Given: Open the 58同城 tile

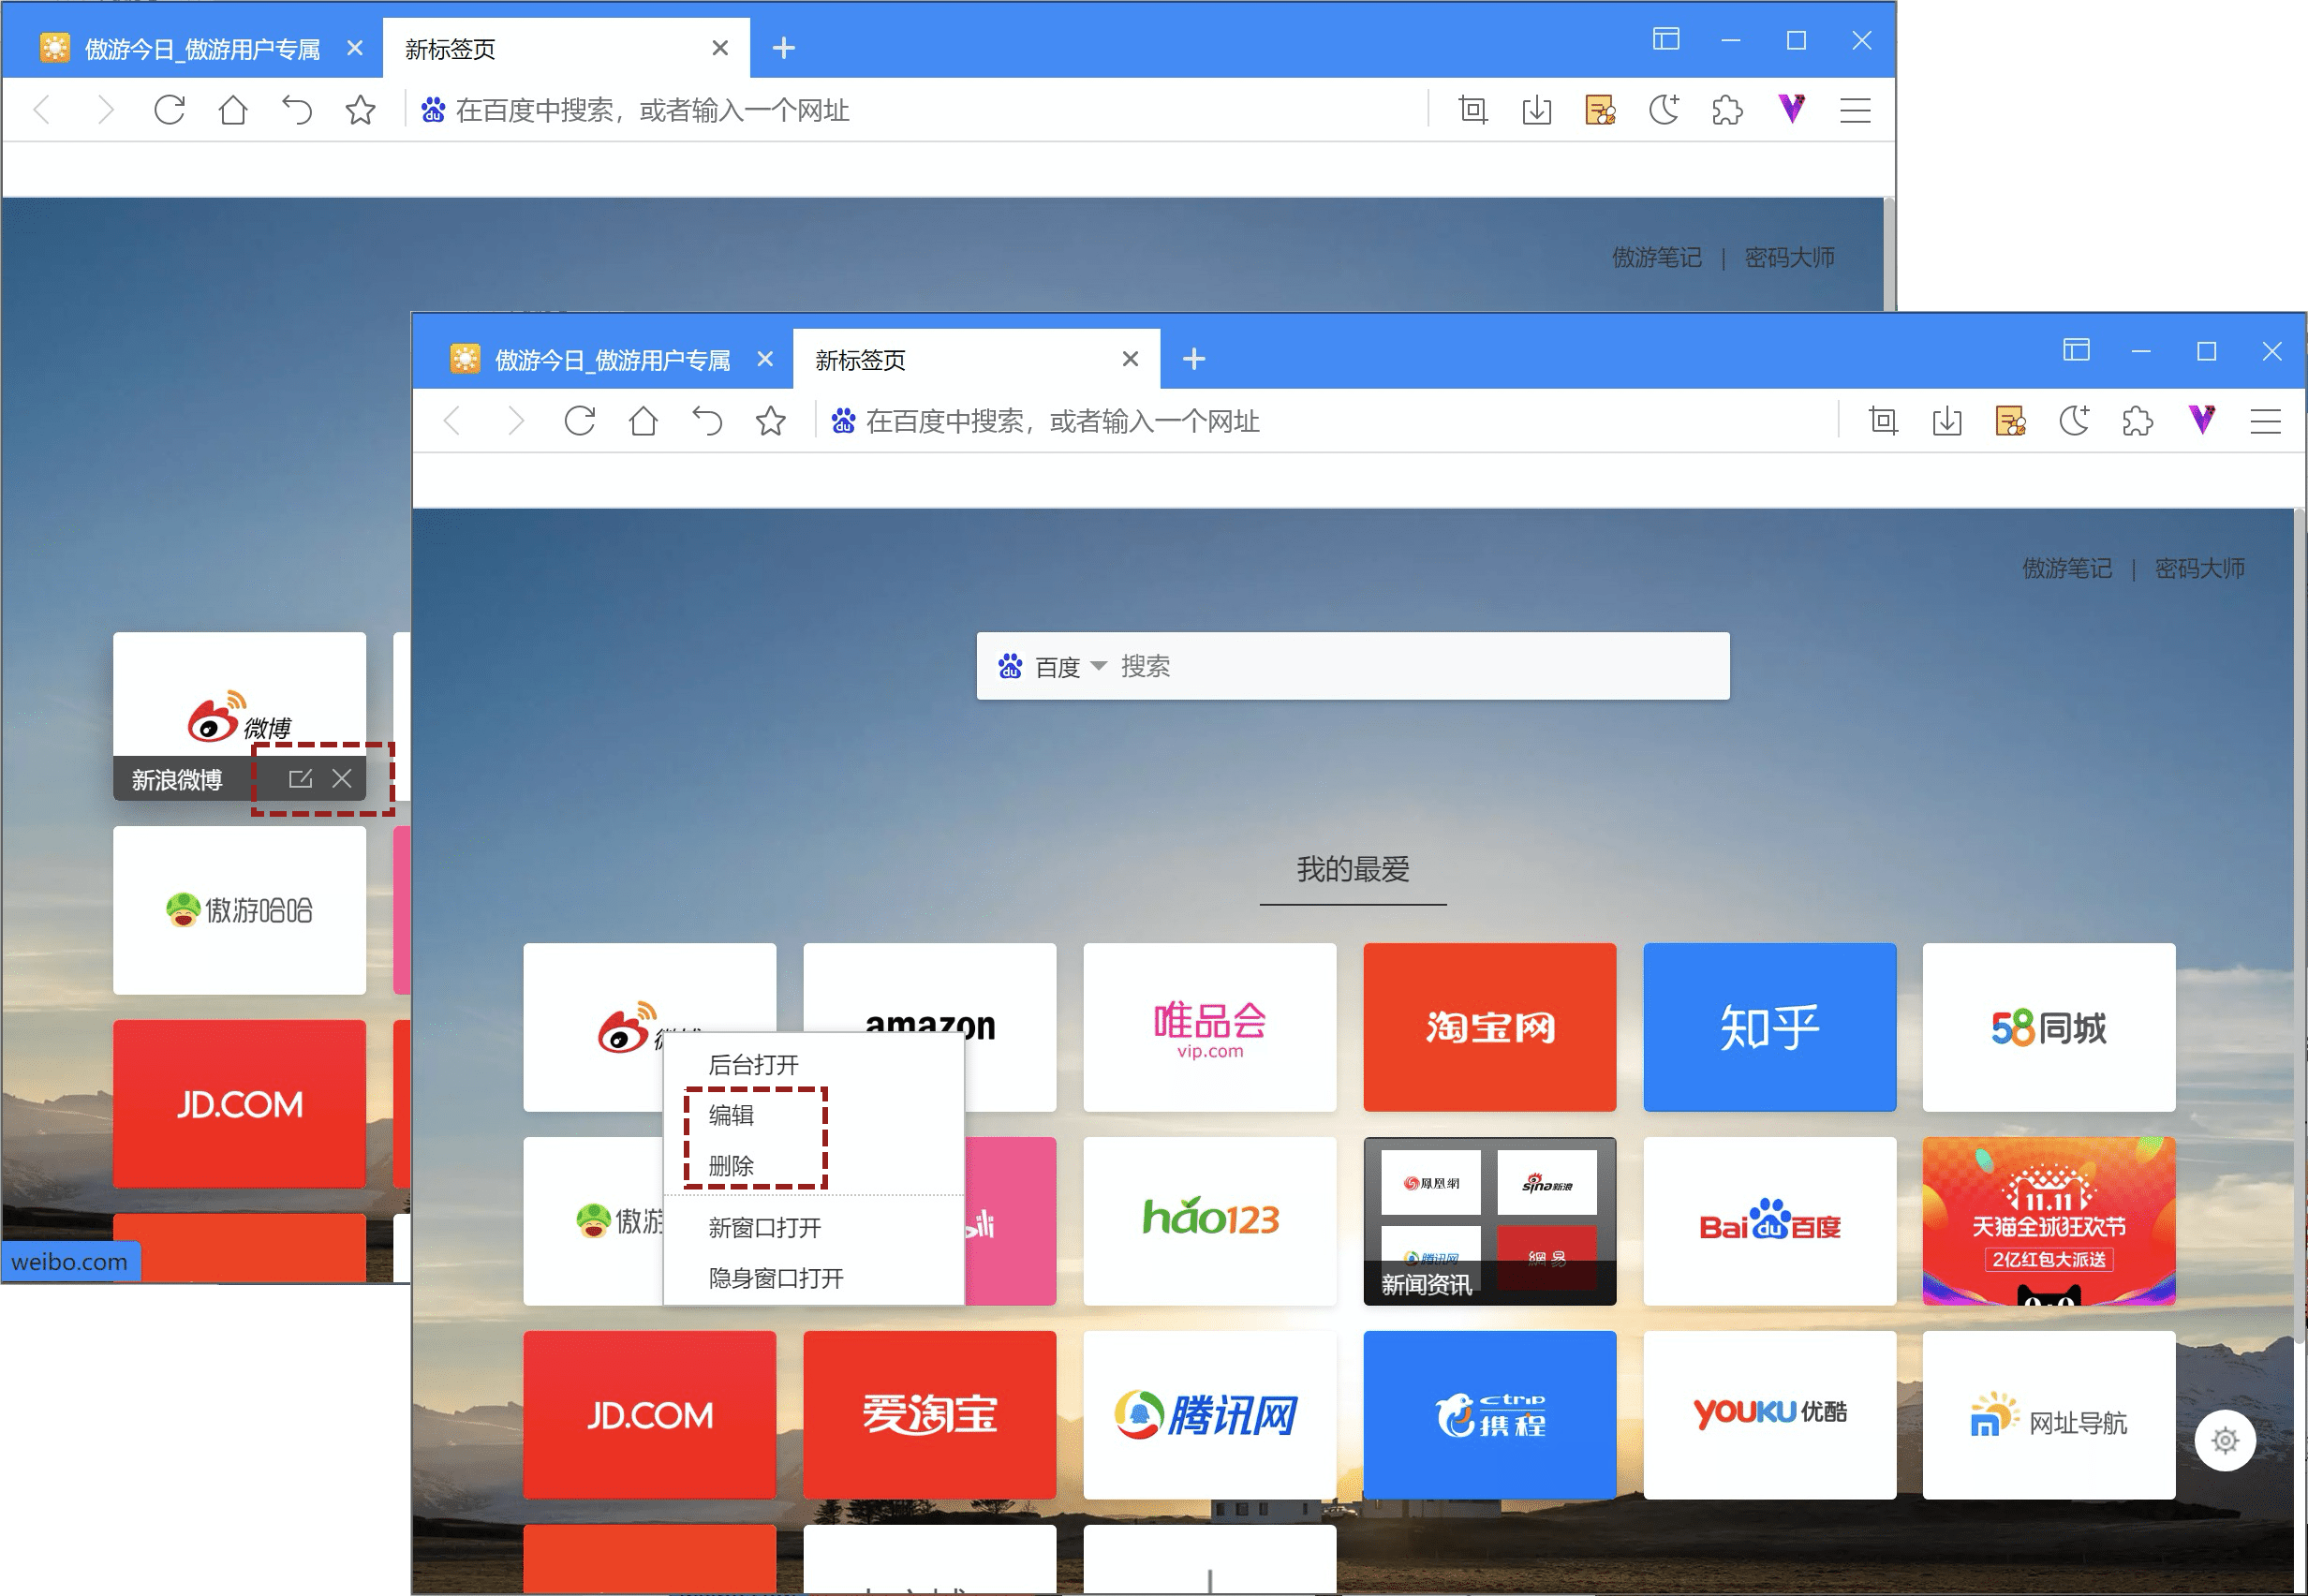Looking at the screenshot, I should pos(2049,1027).
